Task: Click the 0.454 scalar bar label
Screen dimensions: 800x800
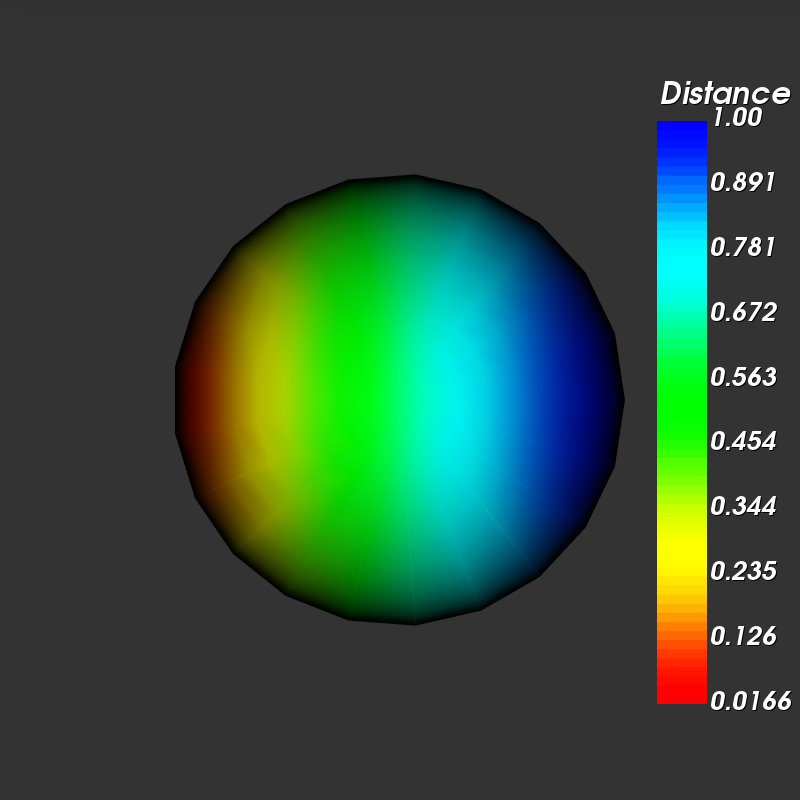Action: (743, 441)
